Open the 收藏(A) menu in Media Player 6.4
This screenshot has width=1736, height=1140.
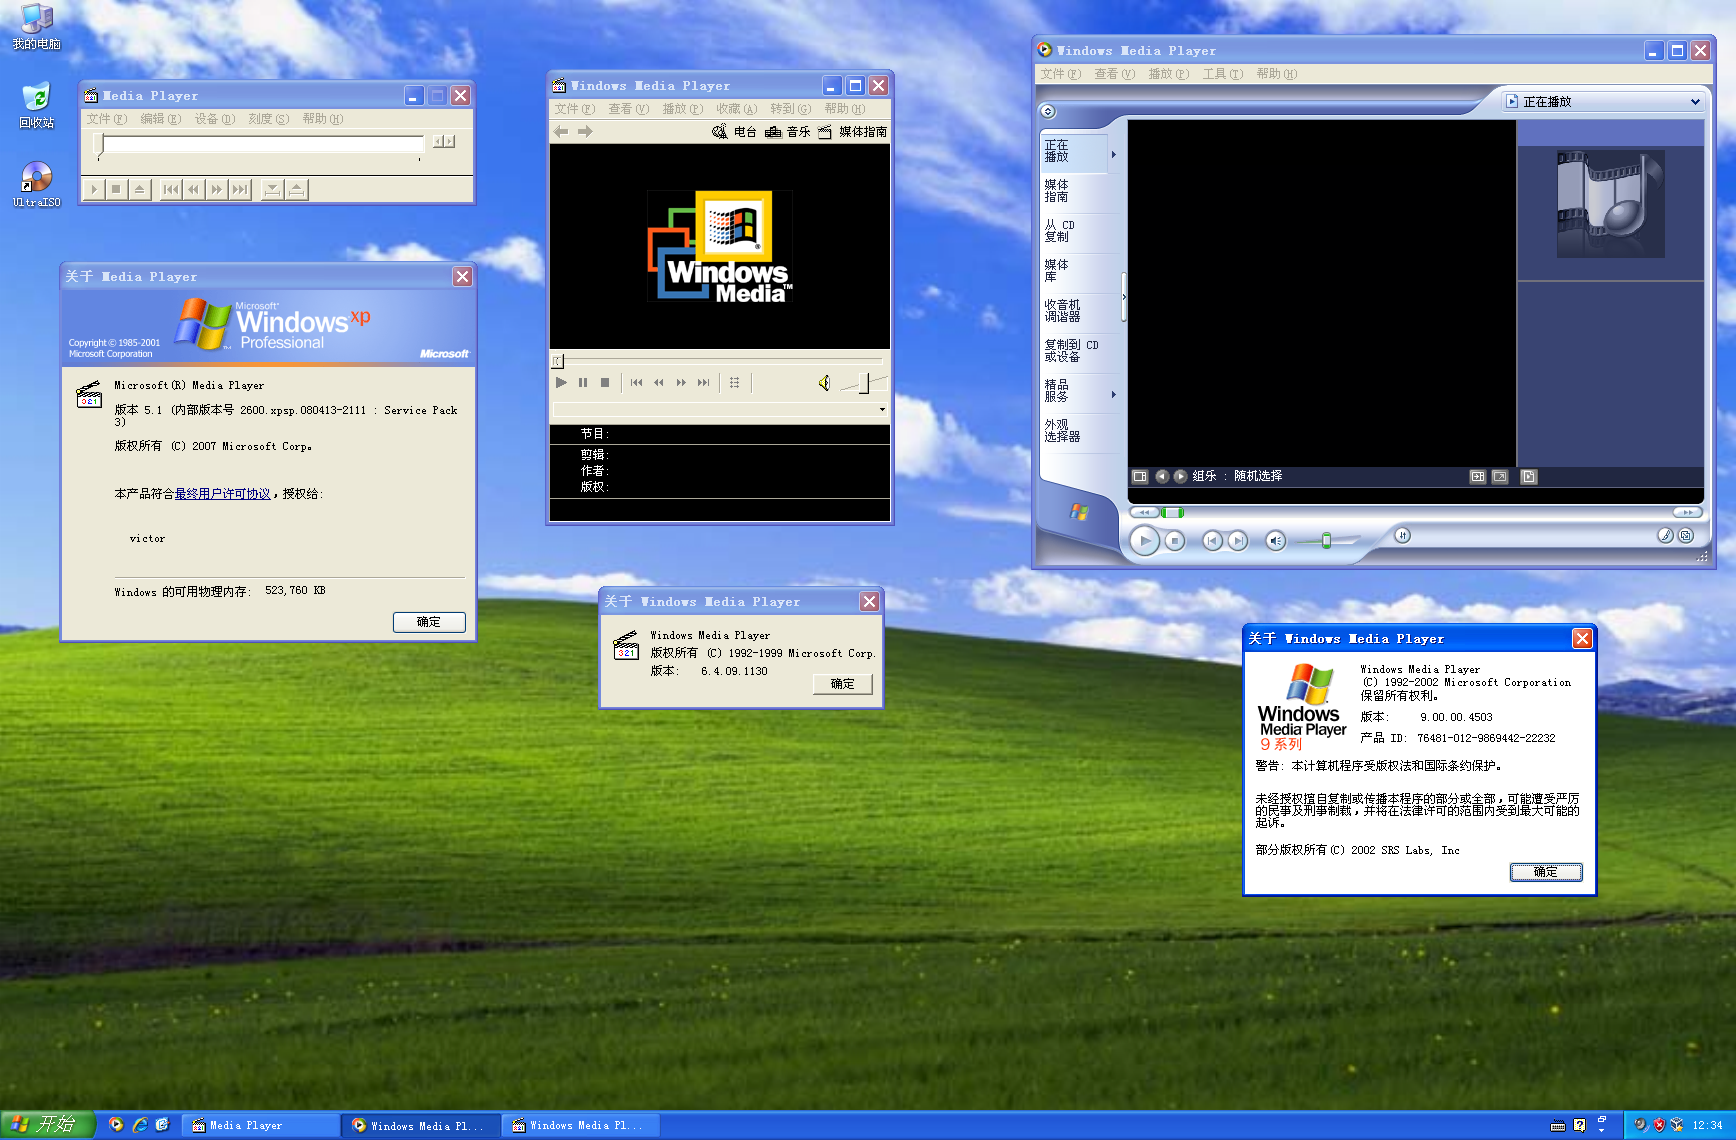(737, 109)
